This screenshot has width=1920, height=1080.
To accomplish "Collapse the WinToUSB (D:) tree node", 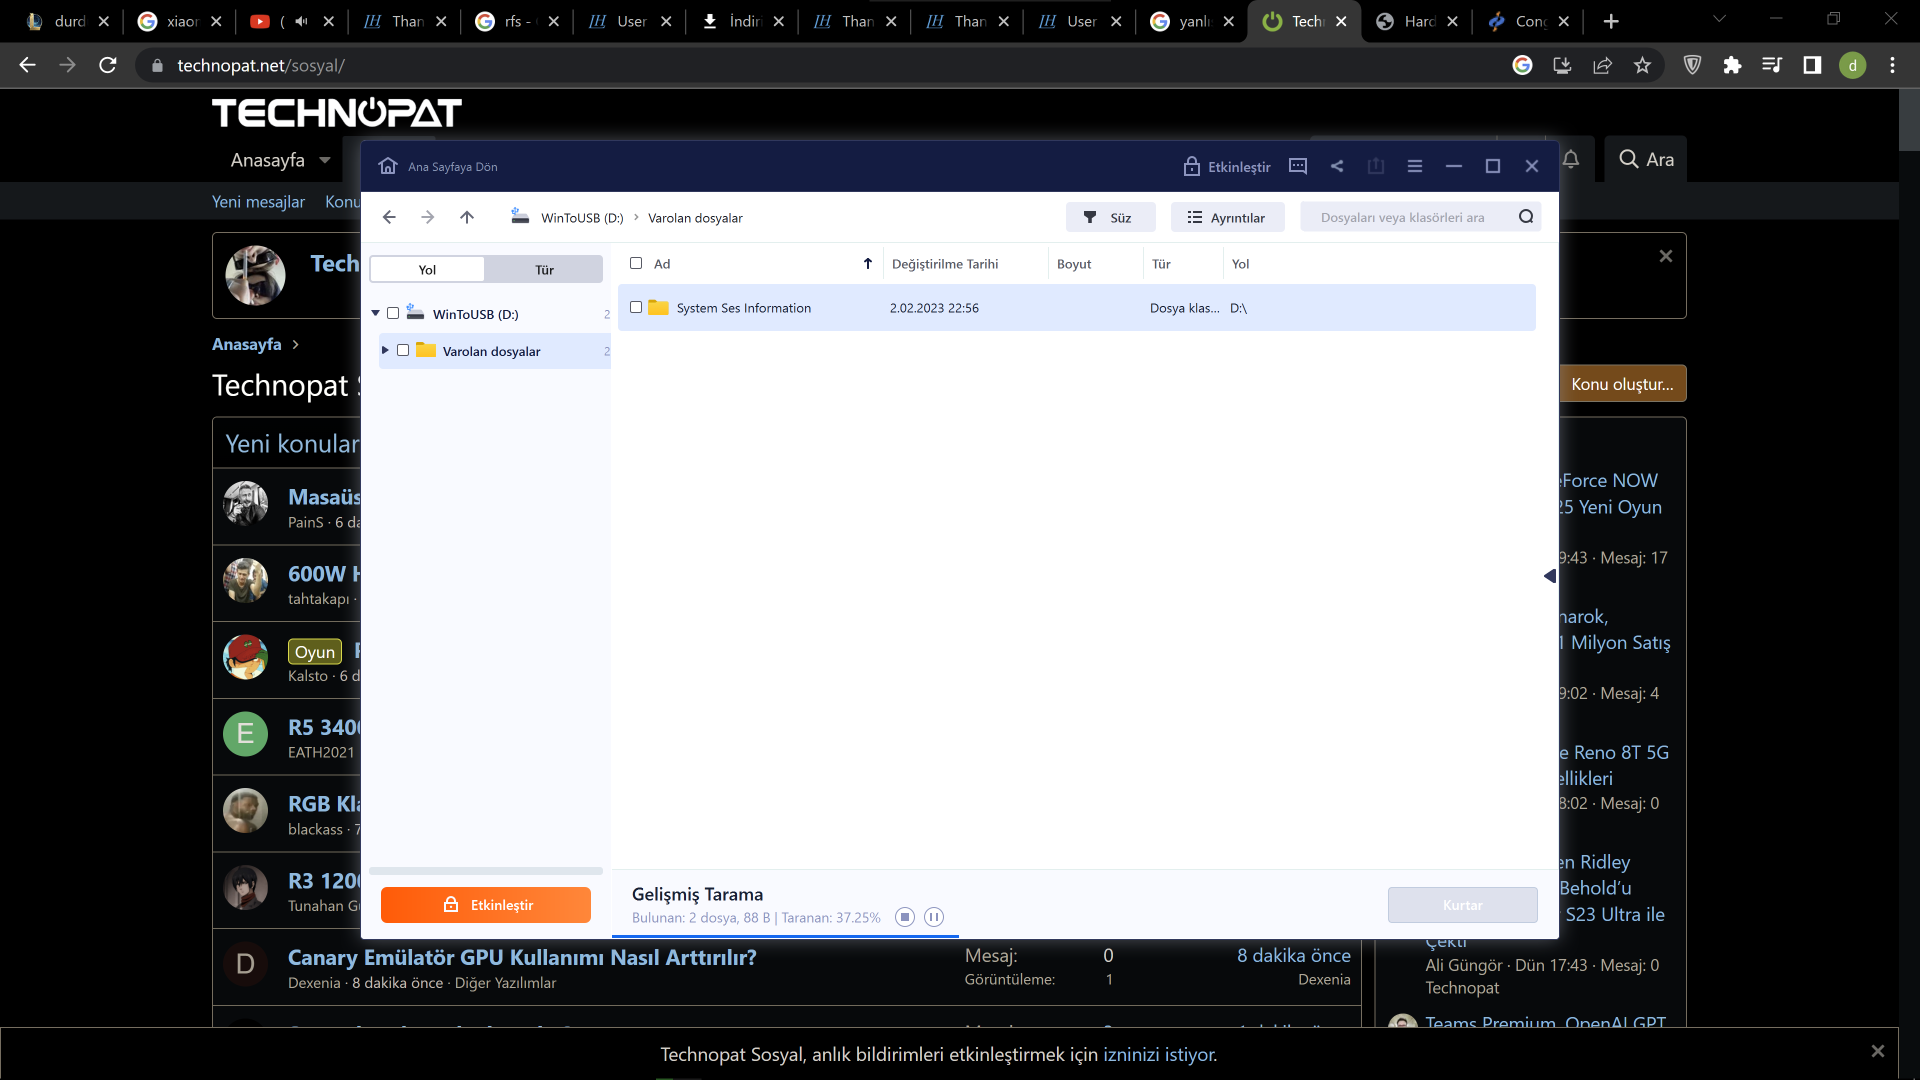I will click(x=376, y=313).
